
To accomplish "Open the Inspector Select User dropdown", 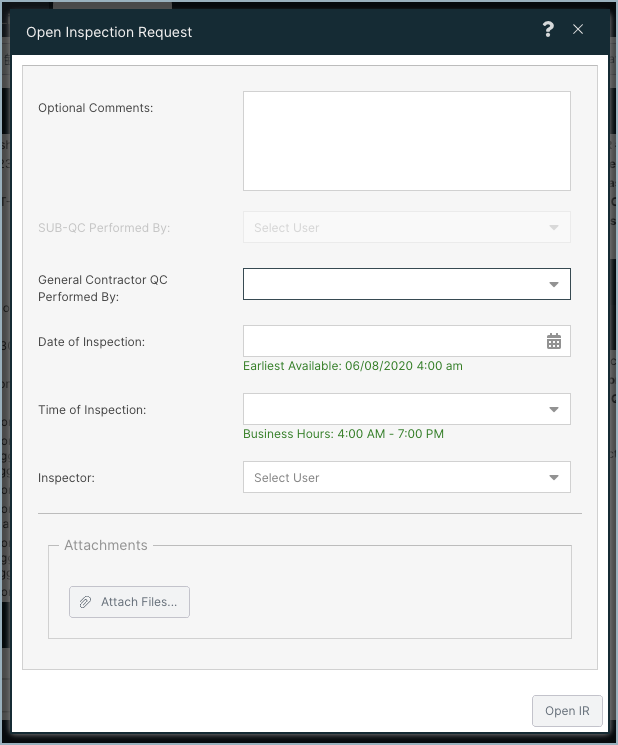I will tap(407, 477).
